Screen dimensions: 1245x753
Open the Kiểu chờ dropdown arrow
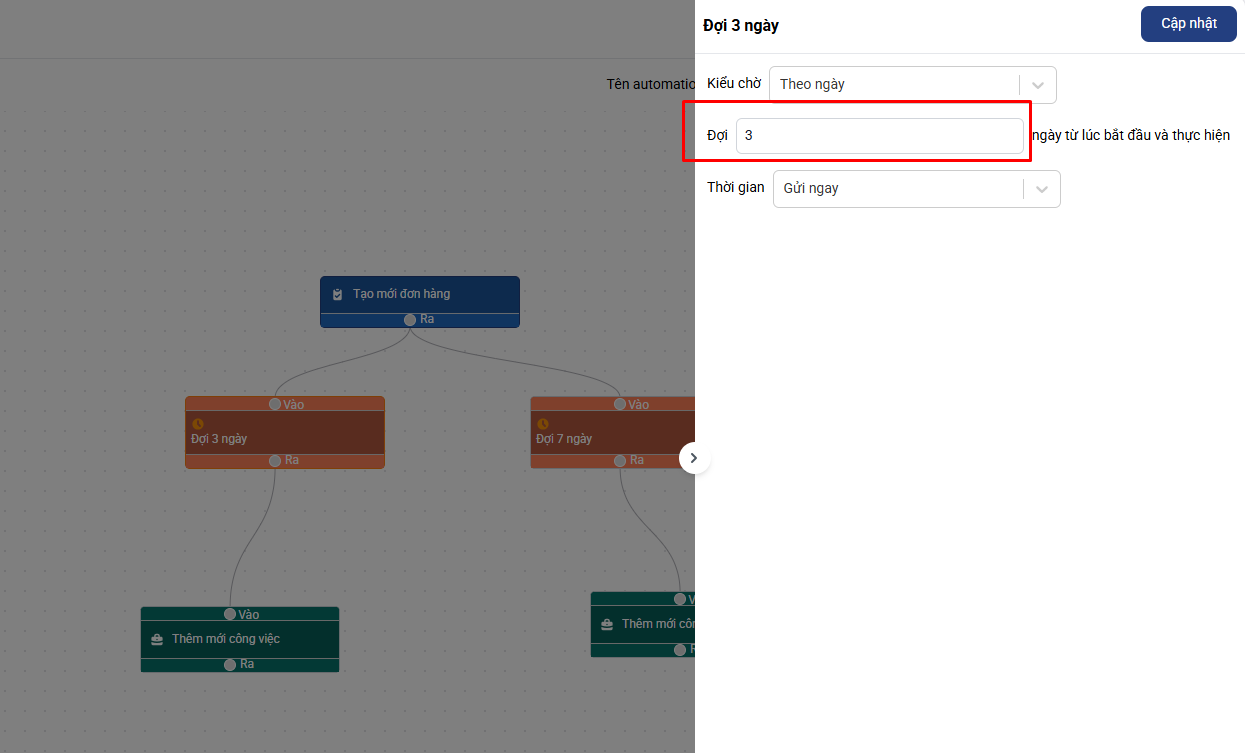(1038, 85)
